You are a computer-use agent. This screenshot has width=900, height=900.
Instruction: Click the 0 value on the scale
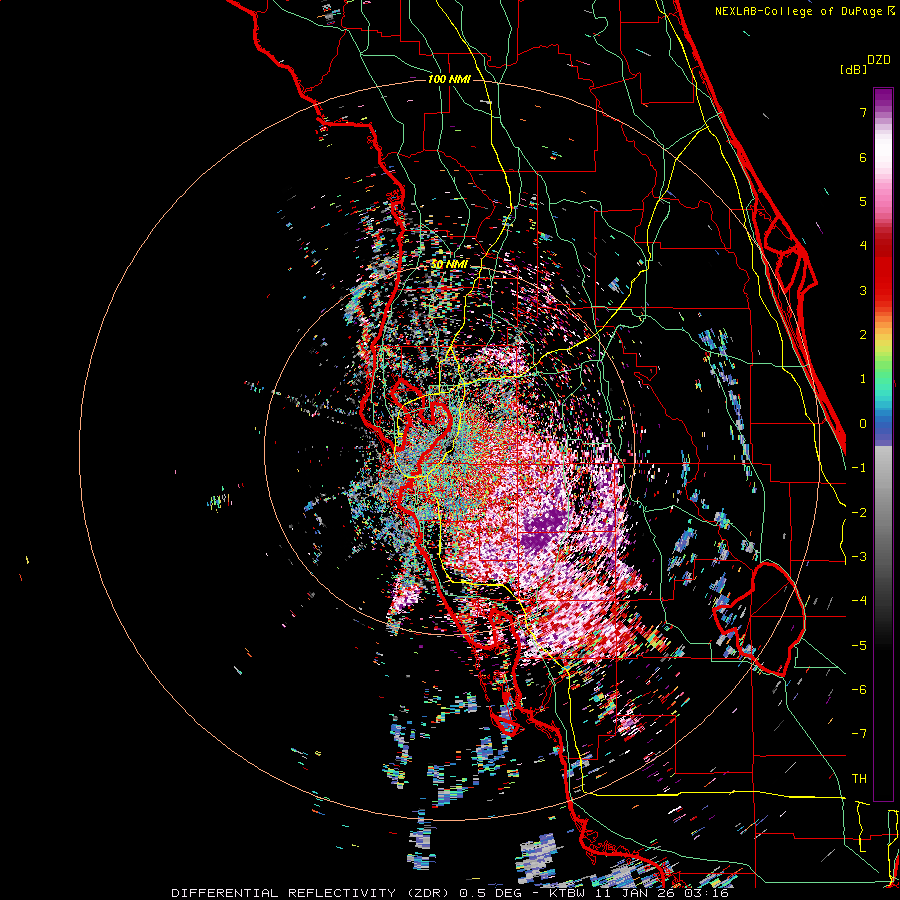click(863, 424)
